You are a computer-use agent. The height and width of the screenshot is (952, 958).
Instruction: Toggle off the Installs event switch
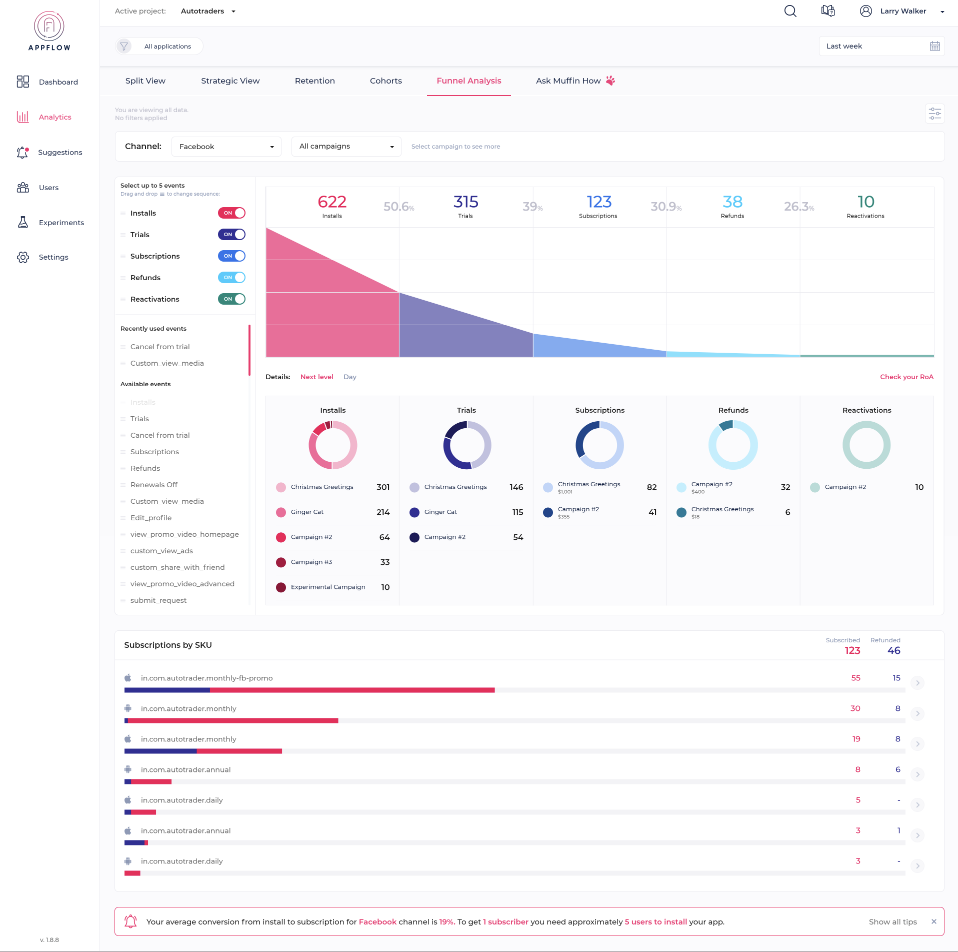point(231,213)
